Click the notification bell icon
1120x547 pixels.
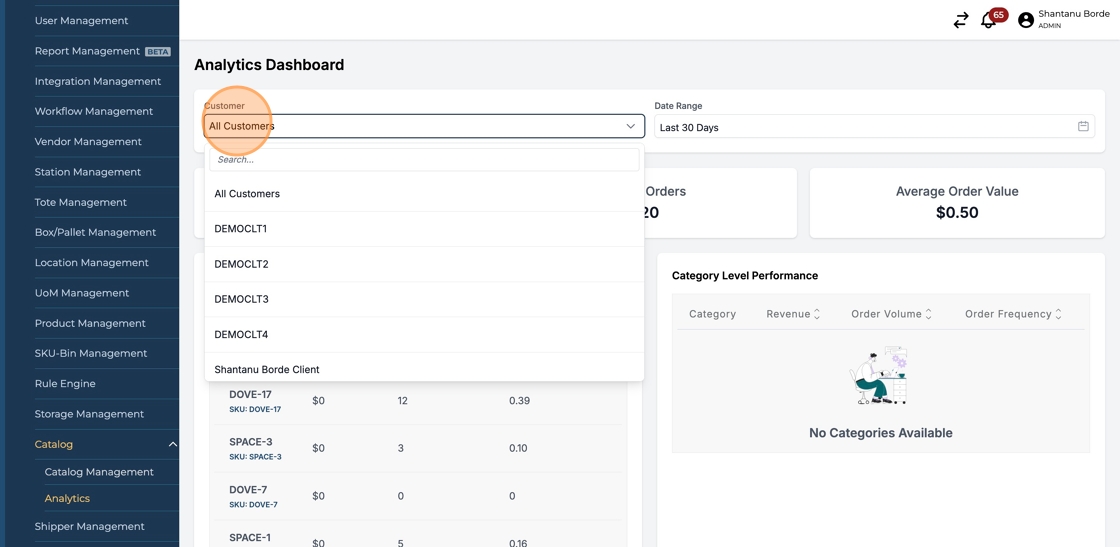coord(988,20)
